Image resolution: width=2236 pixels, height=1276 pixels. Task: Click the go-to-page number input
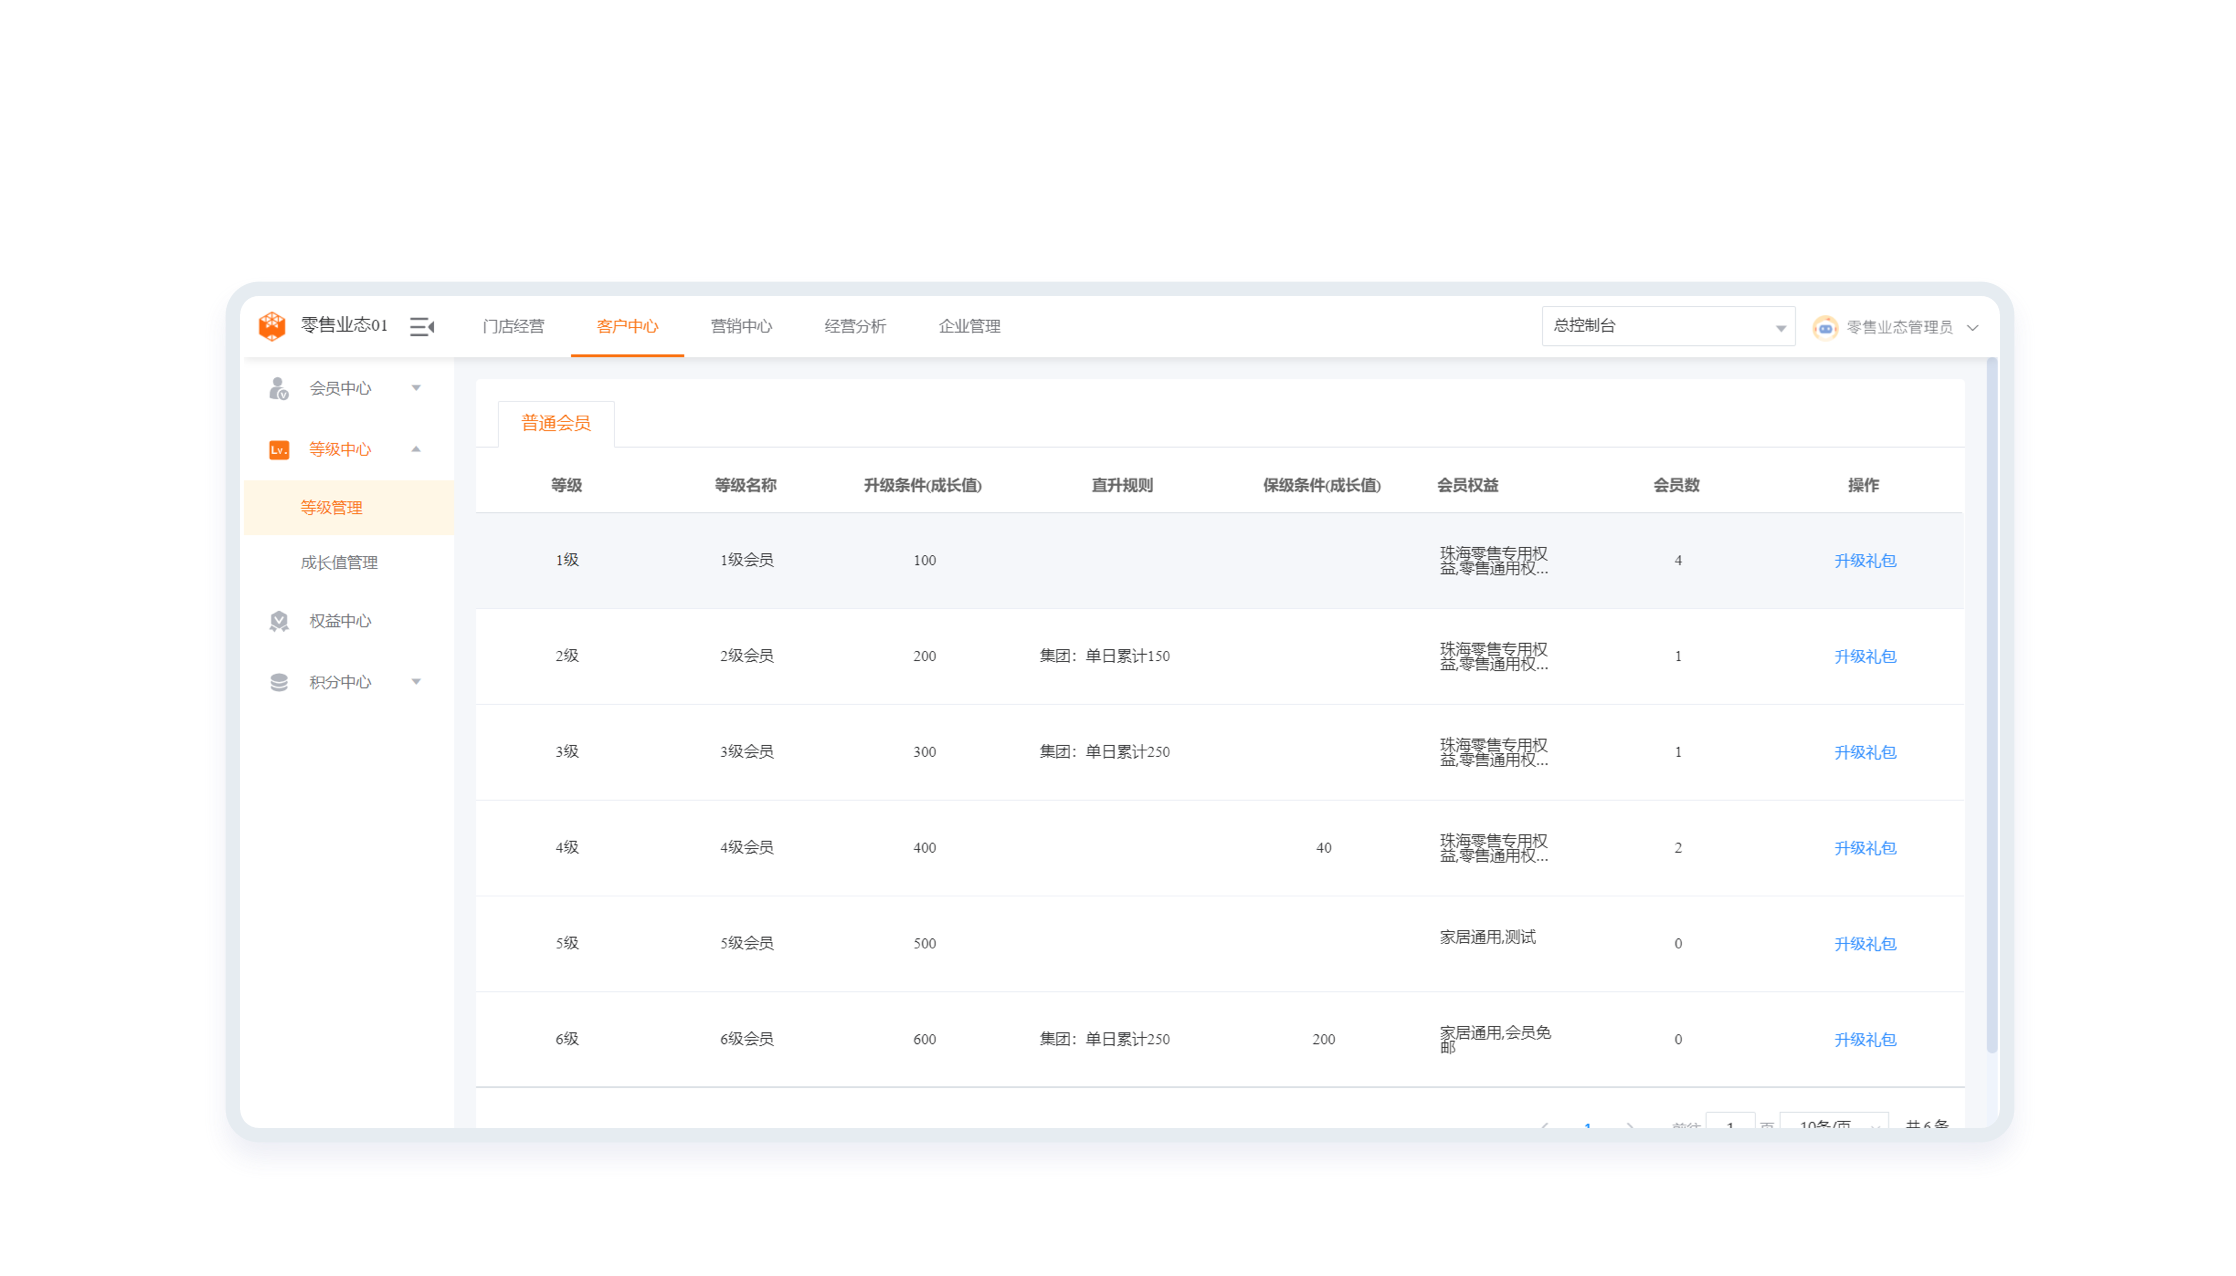tap(1730, 1122)
